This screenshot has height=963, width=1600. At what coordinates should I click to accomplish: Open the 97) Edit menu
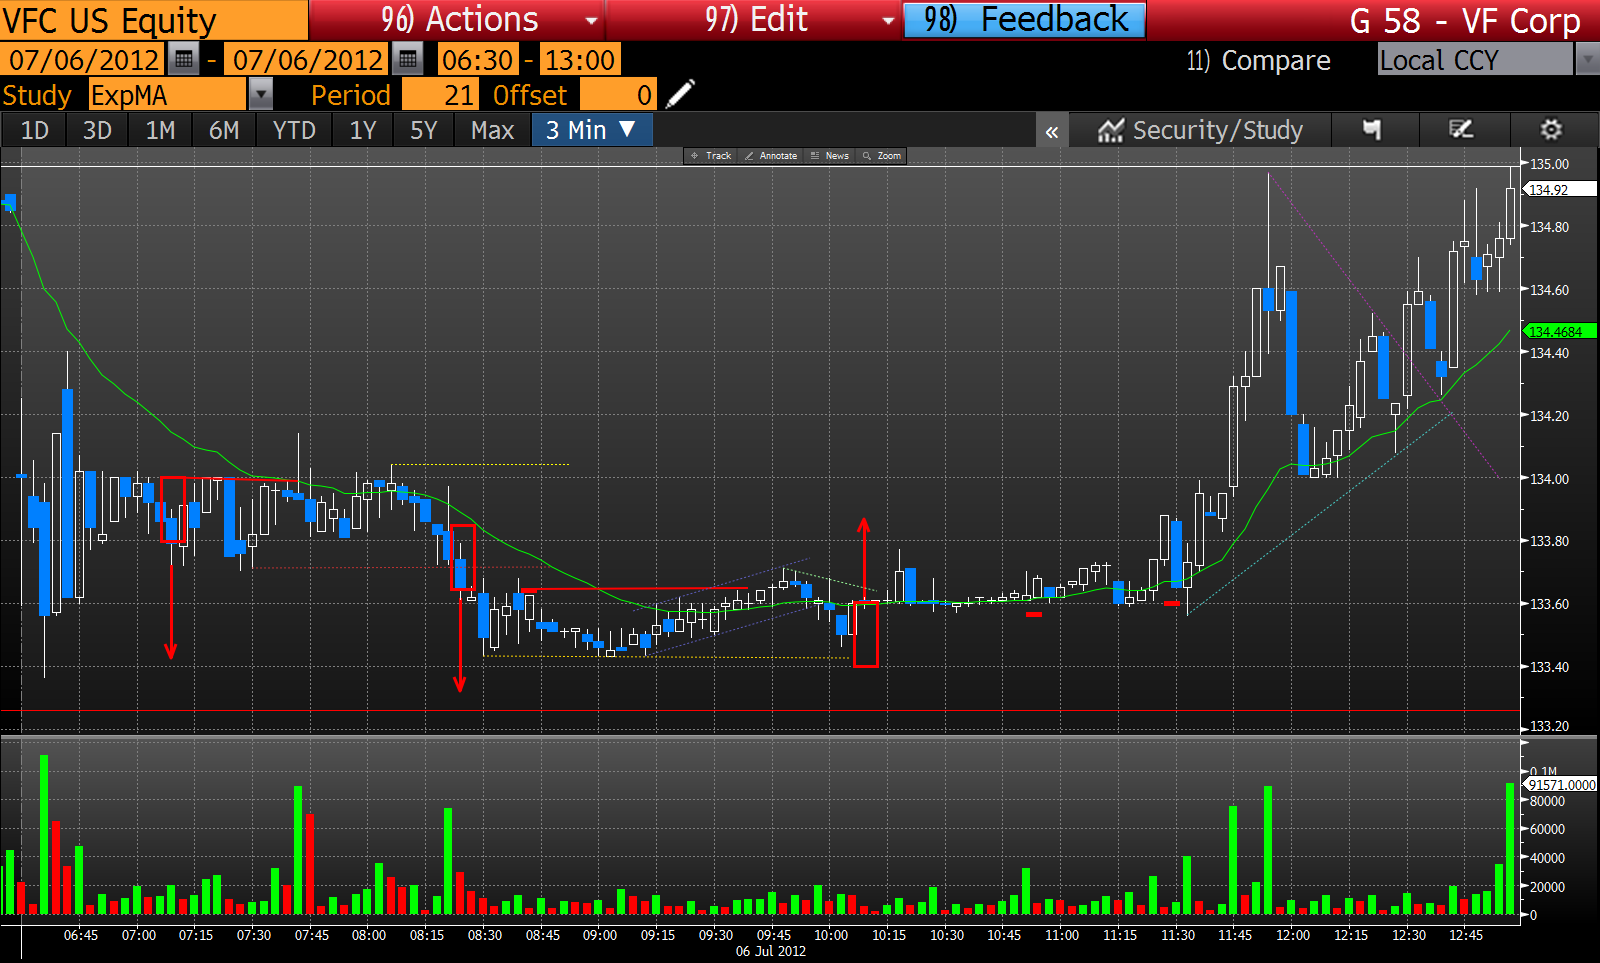coord(754,20)
